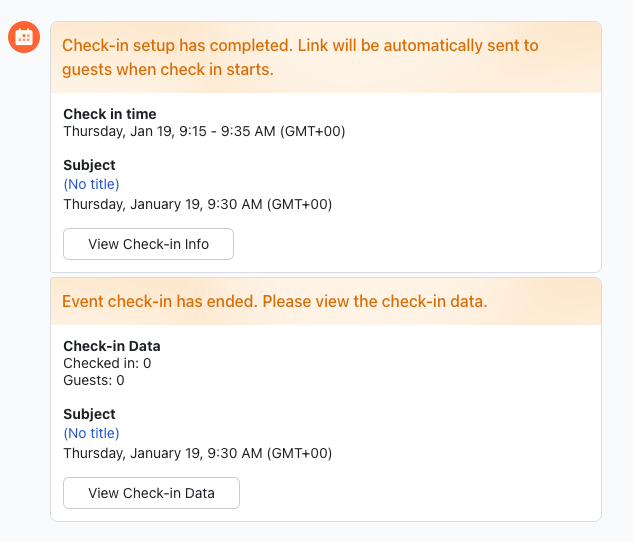Screen dimensions: 633x542
Task: Click the Subject heading in ended card
Action: coord(89,414)
